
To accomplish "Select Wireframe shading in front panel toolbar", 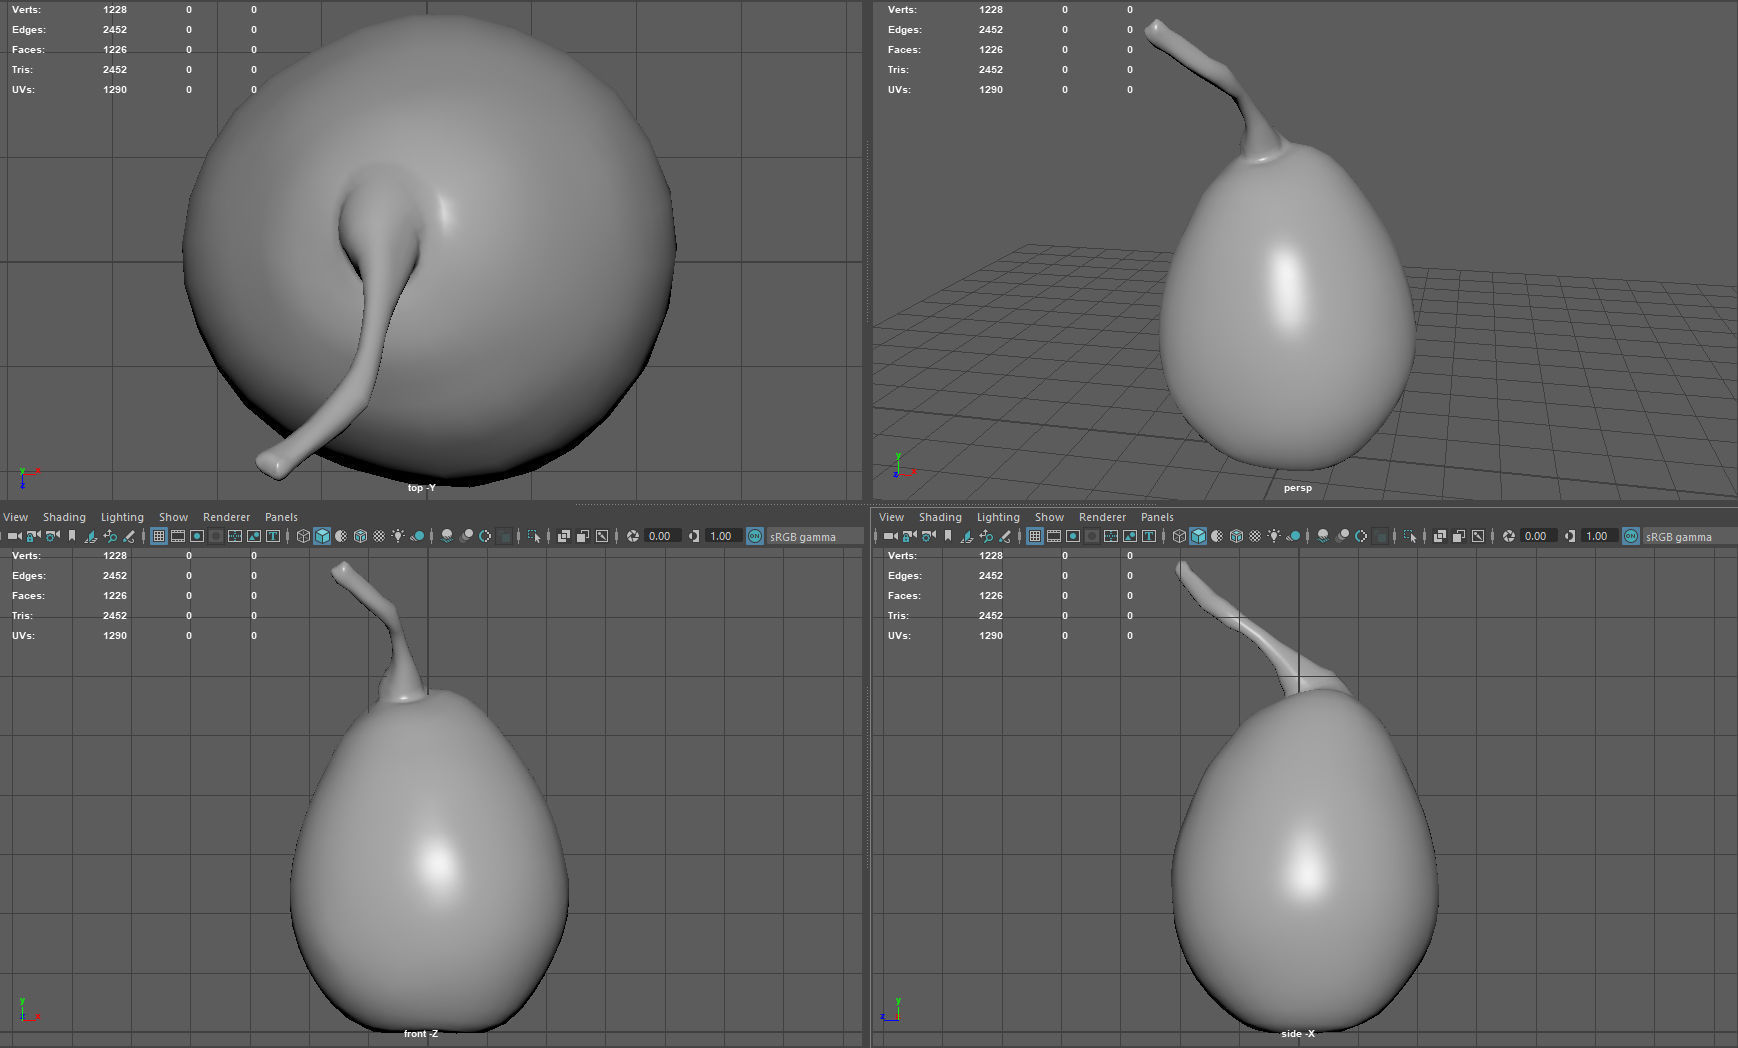I will (303, 536).
